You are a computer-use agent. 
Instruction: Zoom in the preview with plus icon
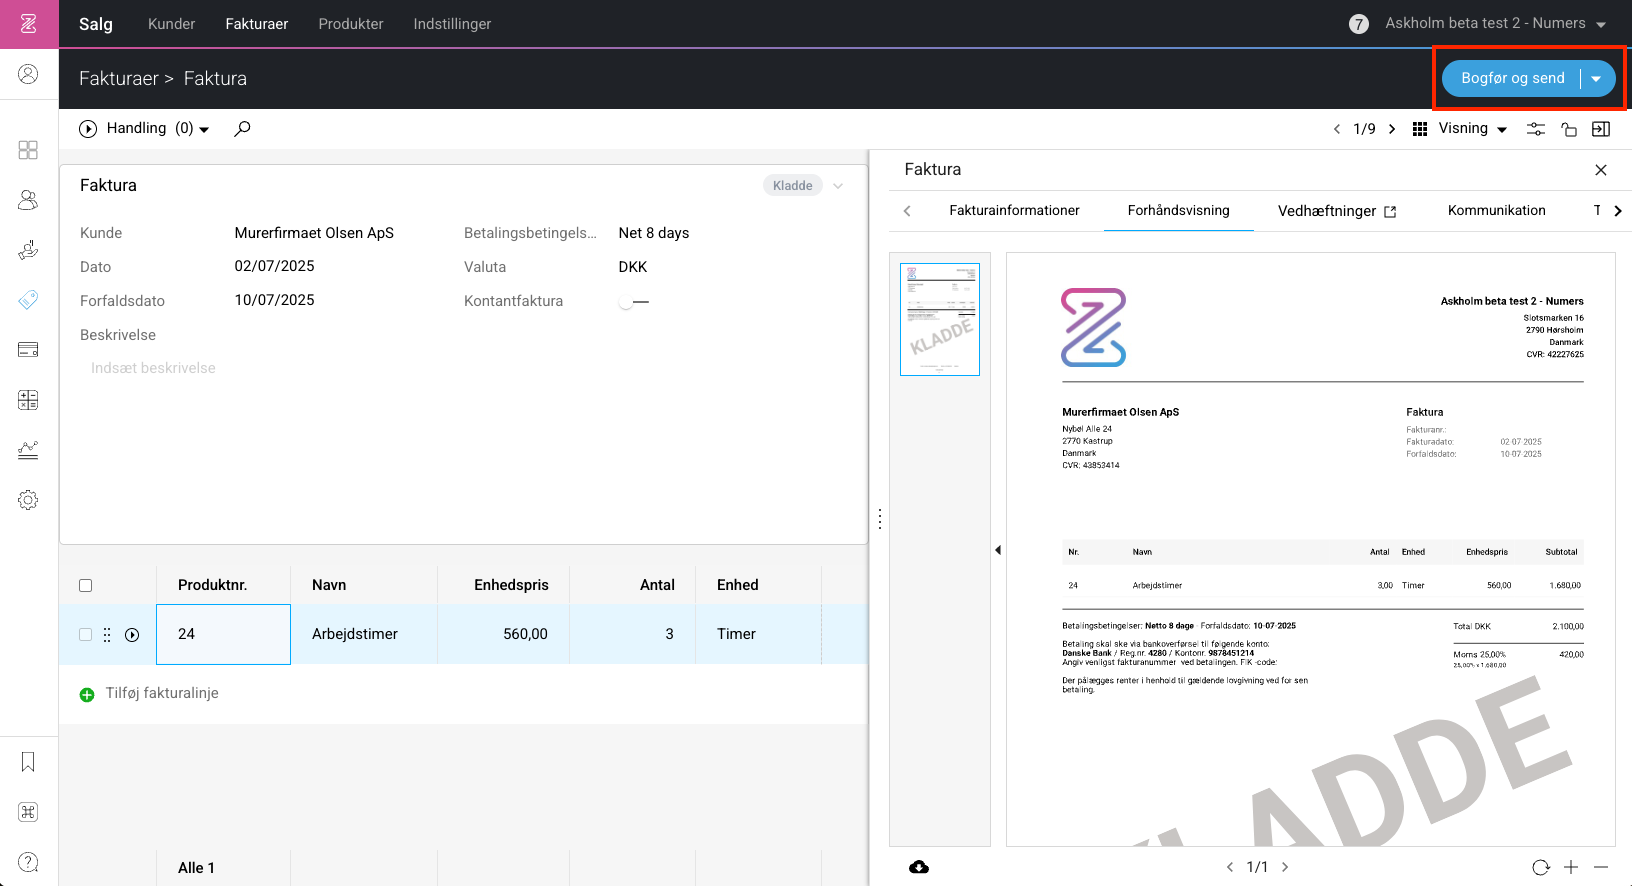coord(1571,867)
